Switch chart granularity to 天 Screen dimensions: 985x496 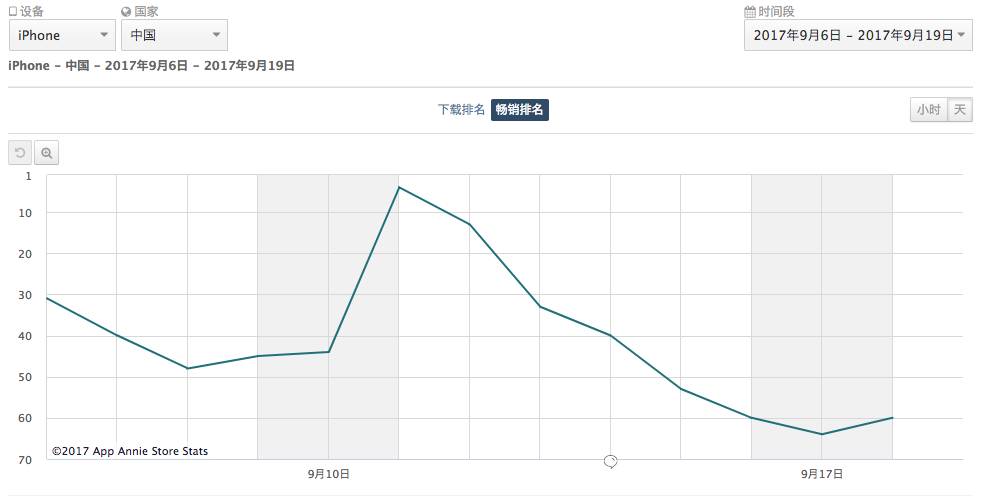click(x=959, y=110)
